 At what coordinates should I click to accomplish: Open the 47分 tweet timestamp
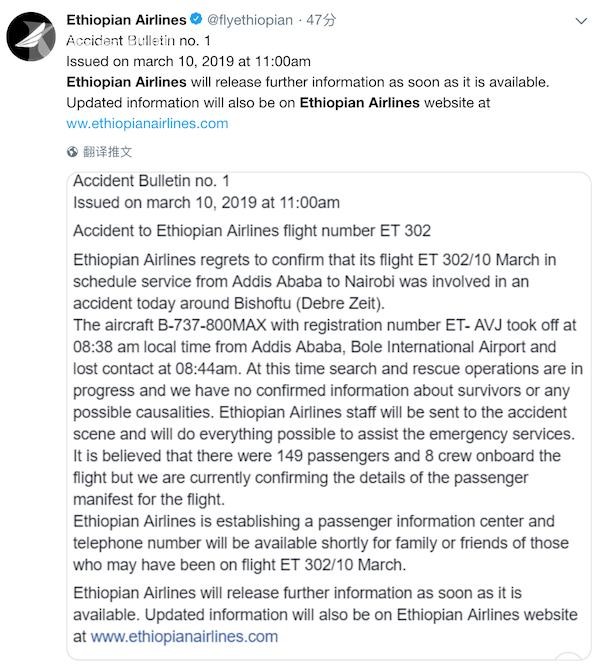tap(321, 20)
